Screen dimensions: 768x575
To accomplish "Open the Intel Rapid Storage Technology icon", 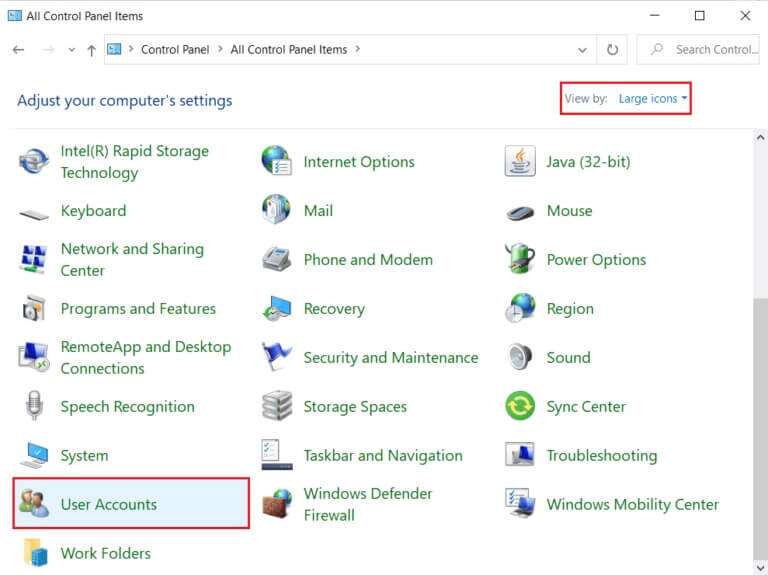I will click(33, 161).
